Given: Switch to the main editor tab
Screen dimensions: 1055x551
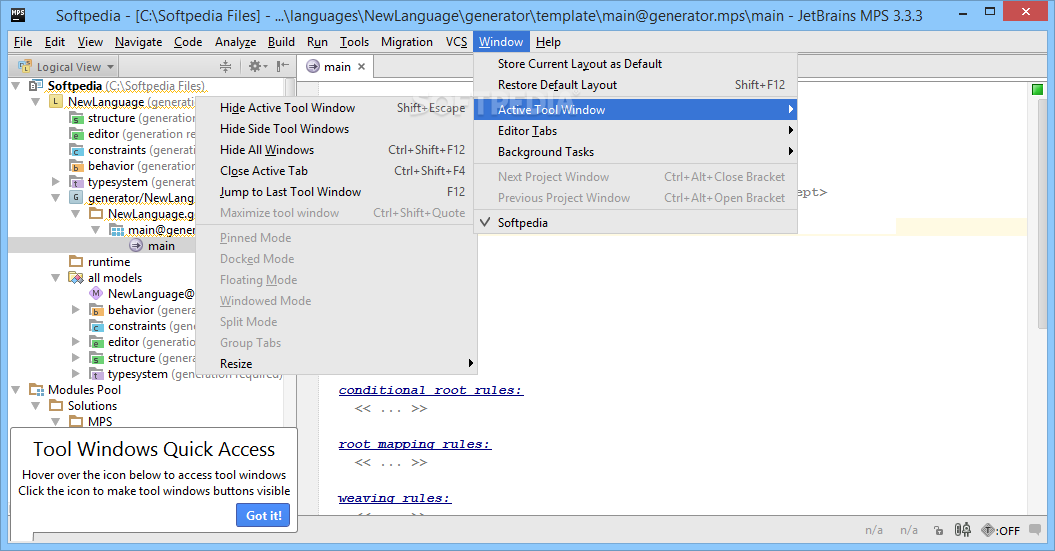Looking at the screenshot, I should click(334, 67).
